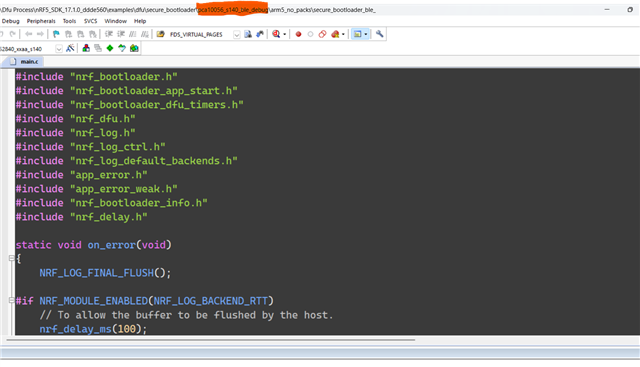
Task: Expand the FDS_VIRTUAL_PAGES find dropdown
Action: tap(236, 35)
